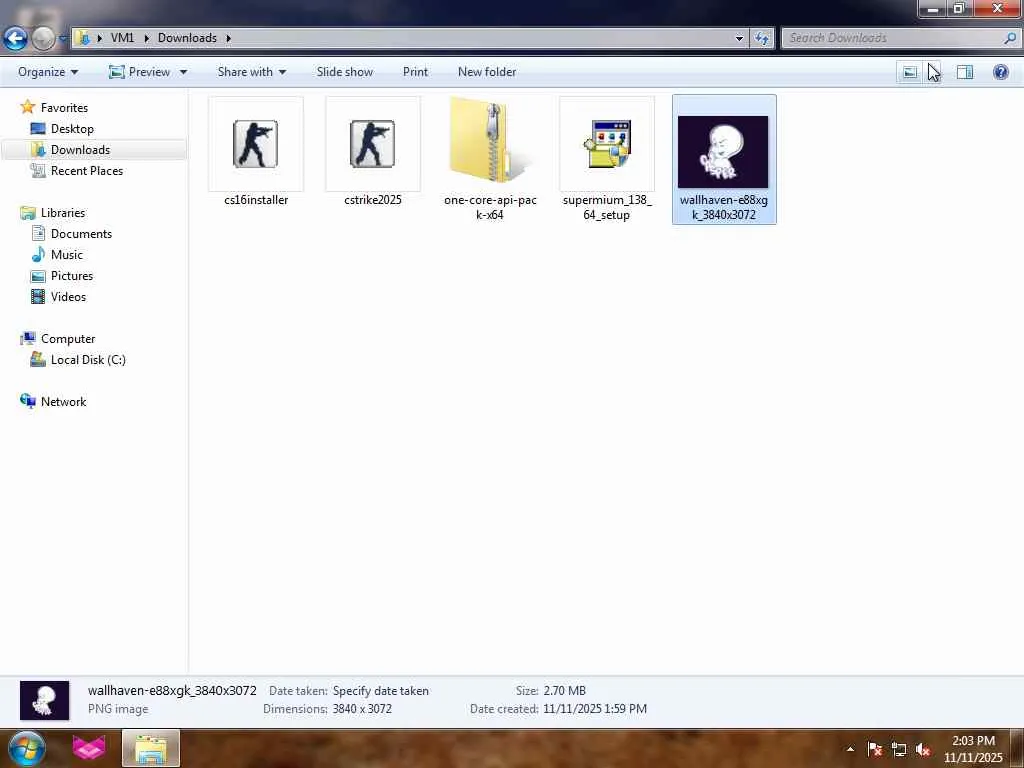
Task: Open the Action Center flag icon
Action: point(874,749)
